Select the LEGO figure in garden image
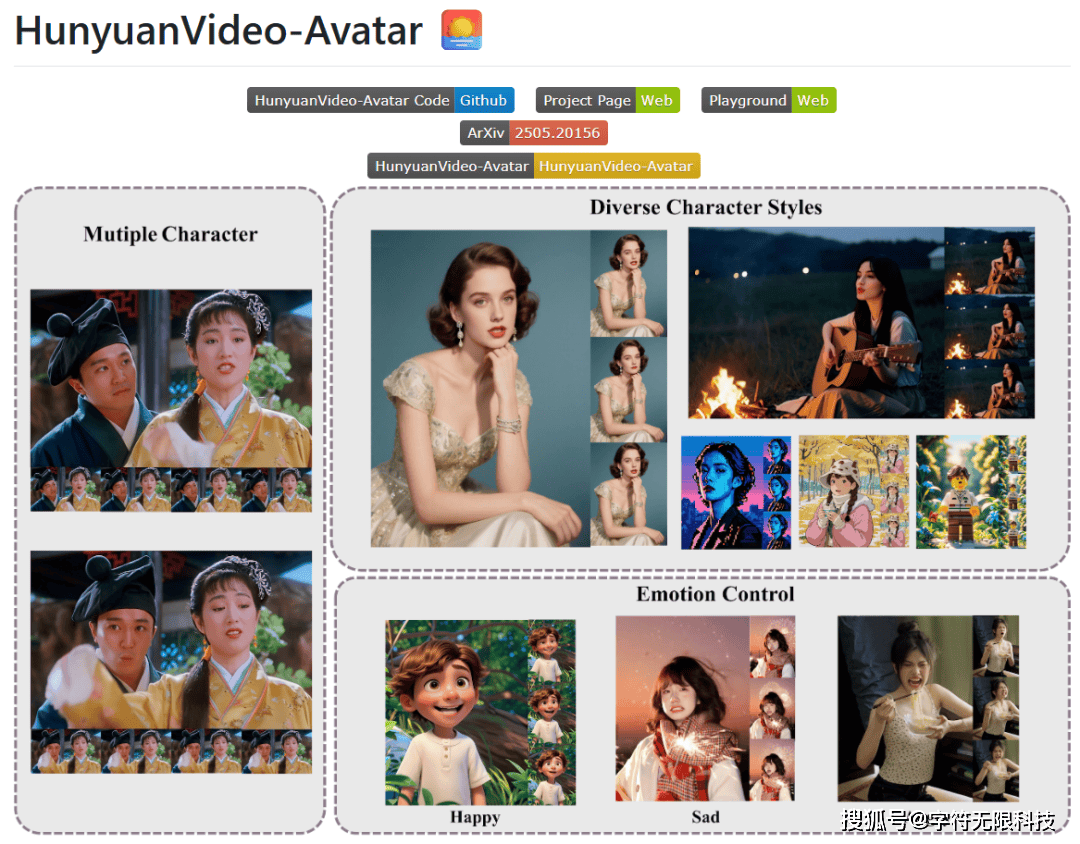This screenshot has height=844, width=1080. (971, 492)
